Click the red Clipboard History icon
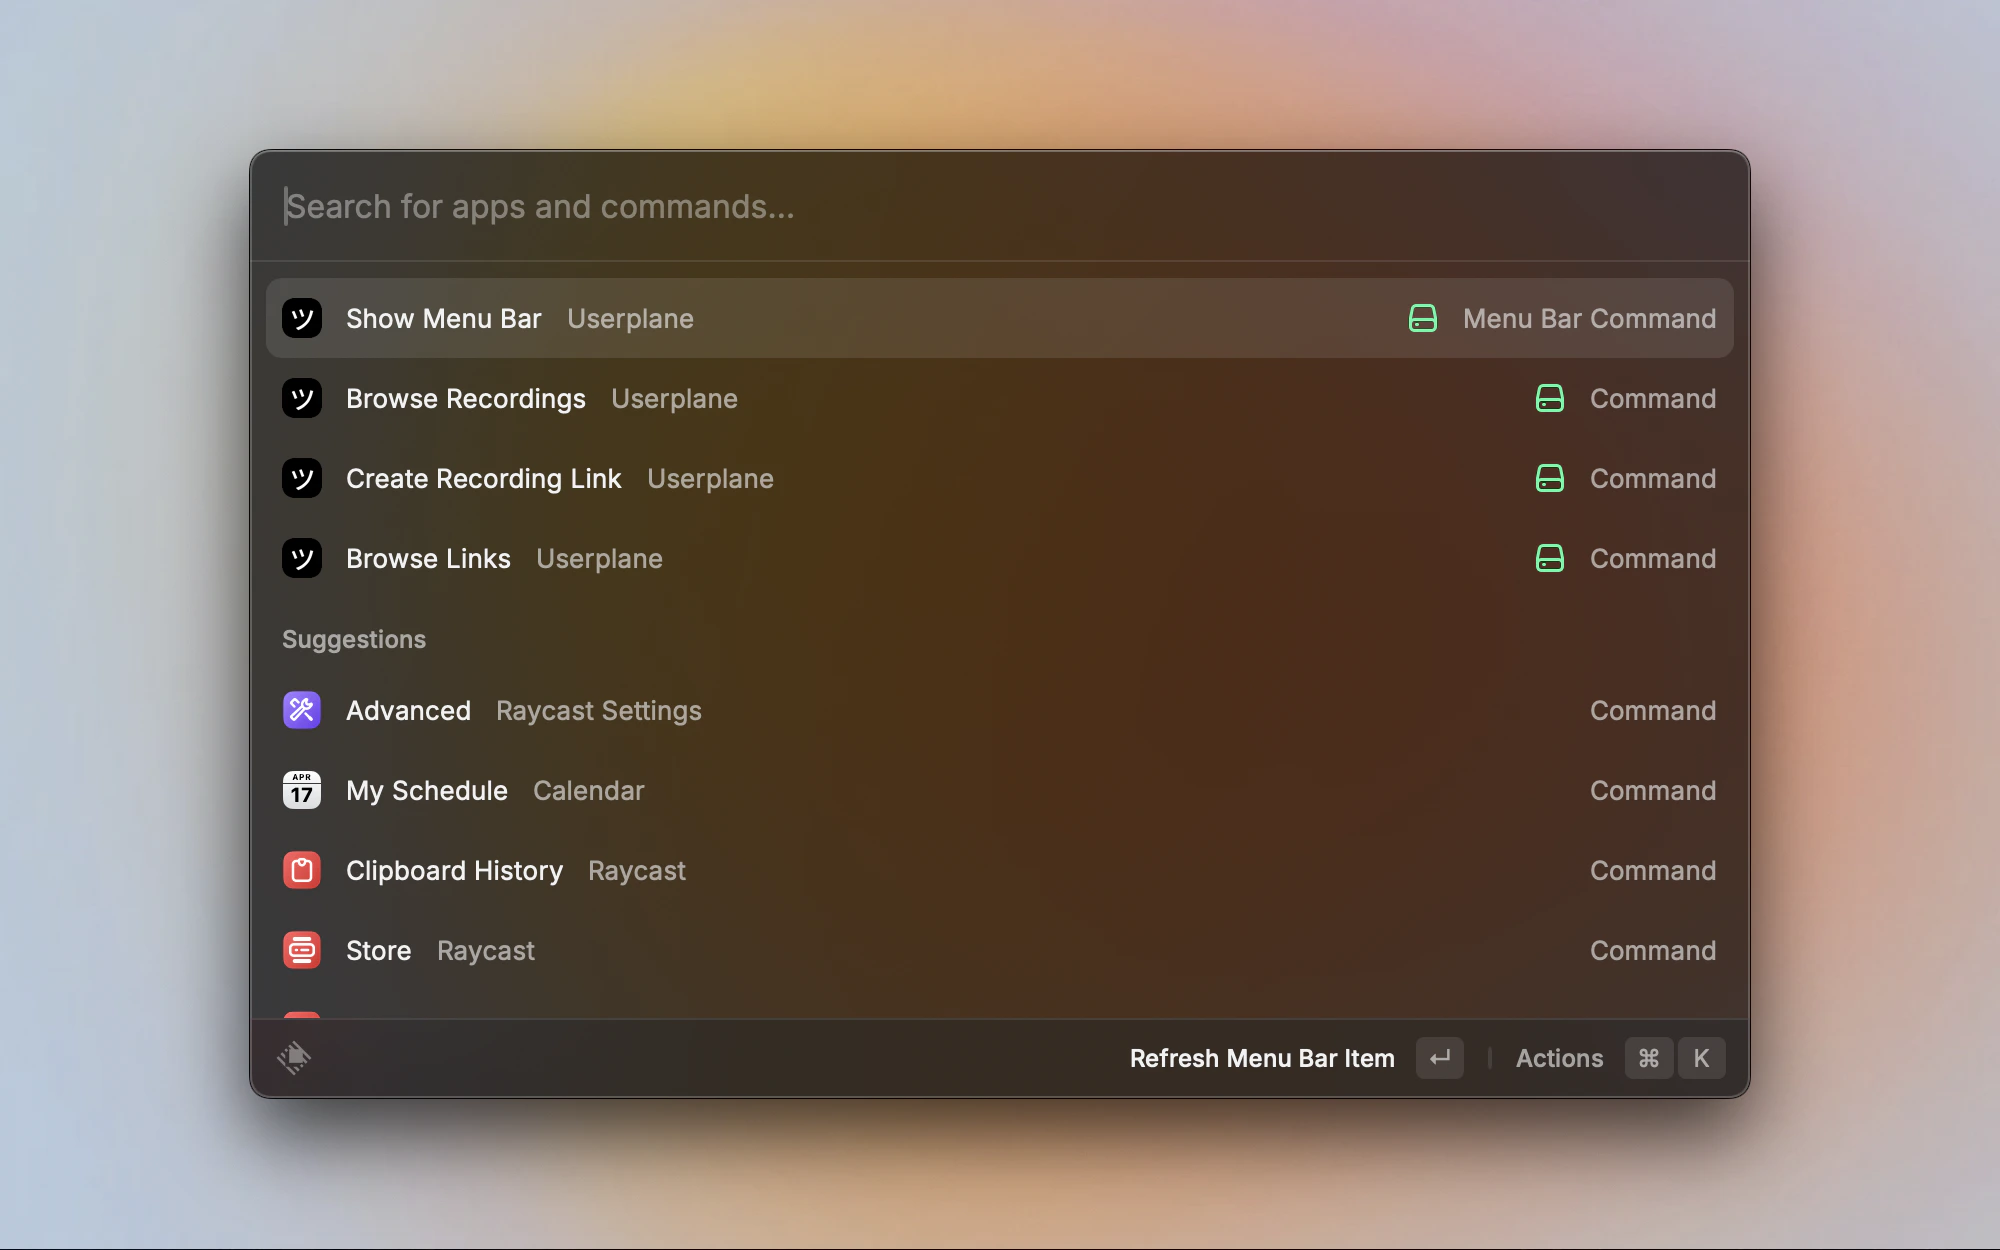This screenshot has width=2000, height=1250. coord(301,870)
